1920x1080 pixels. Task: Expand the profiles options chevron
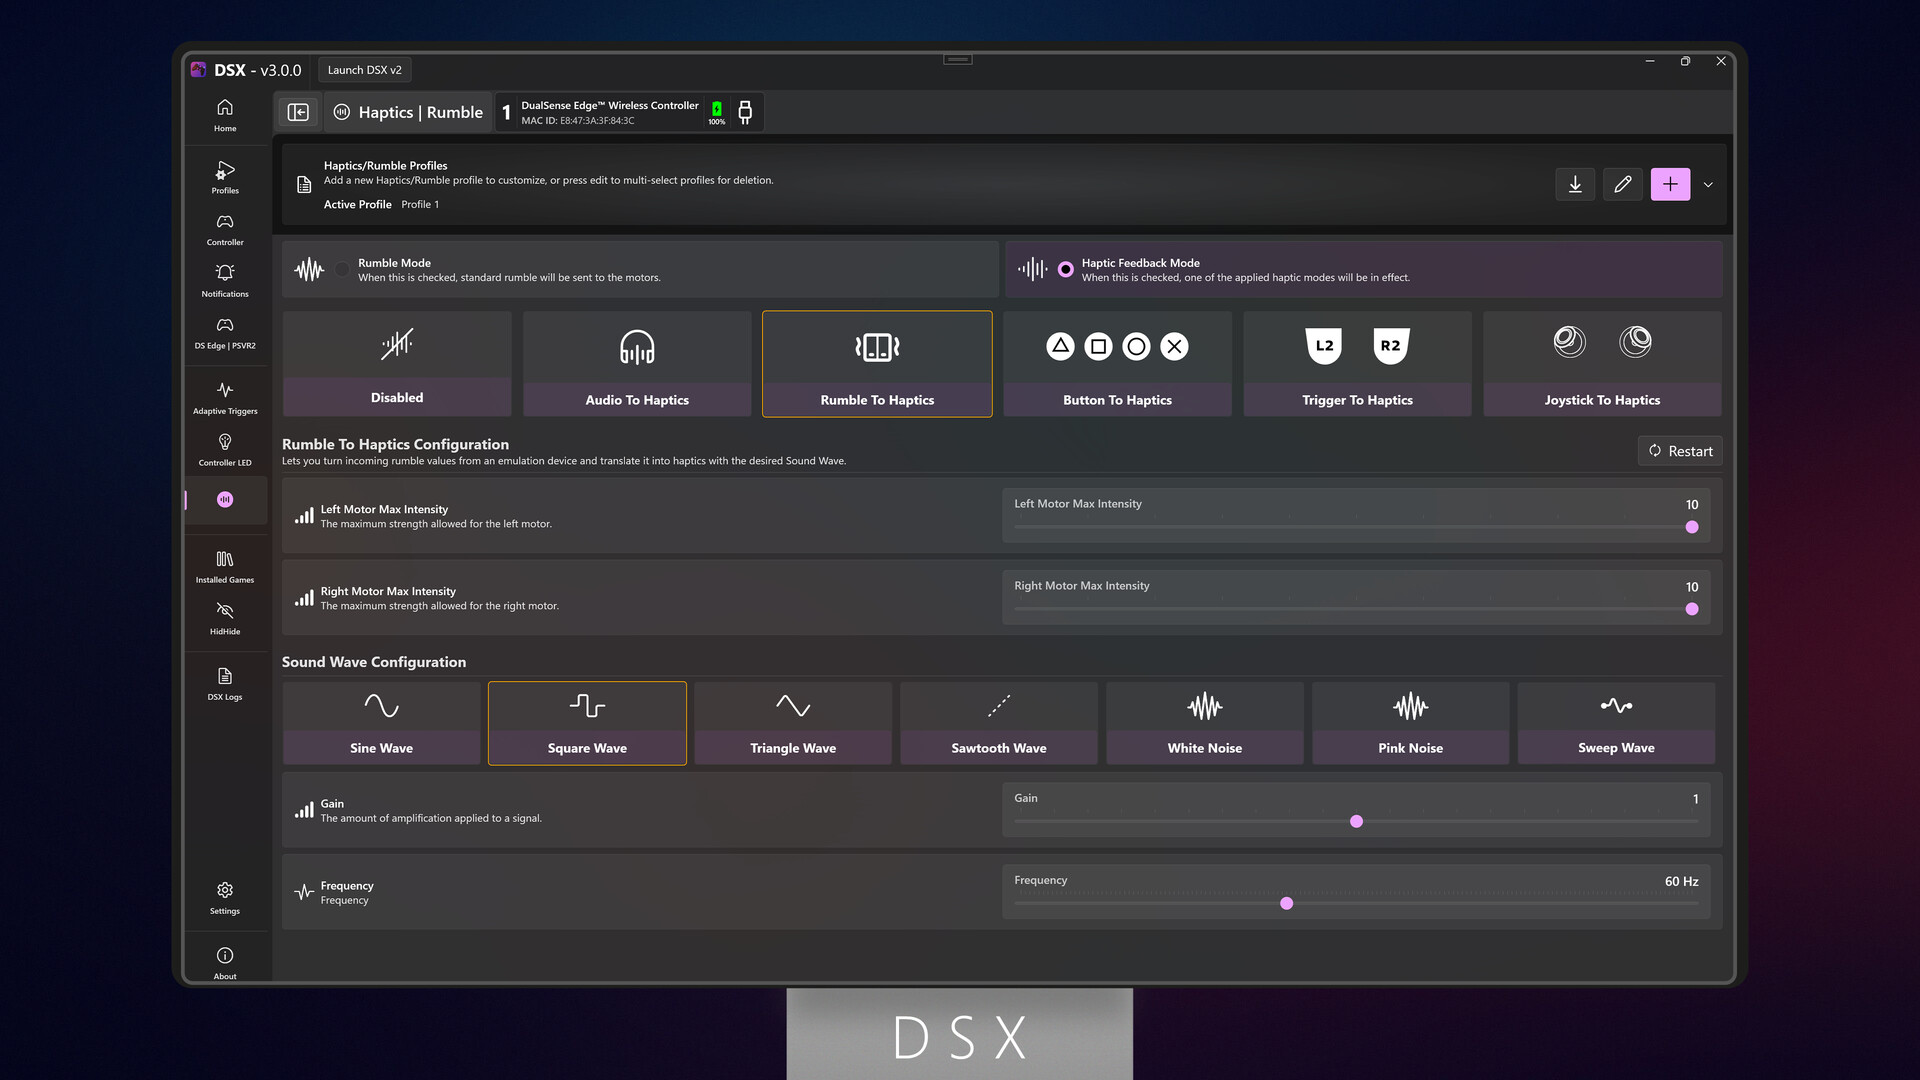point(1709,184)
